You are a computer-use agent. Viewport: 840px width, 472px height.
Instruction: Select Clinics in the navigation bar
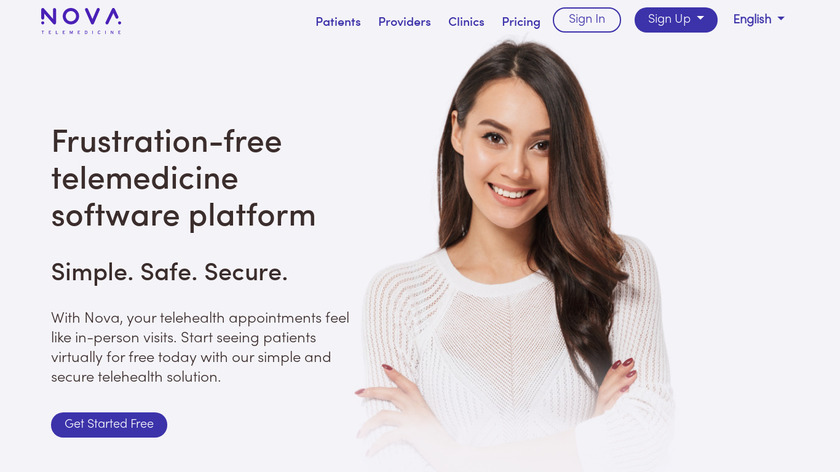point(466,22)
